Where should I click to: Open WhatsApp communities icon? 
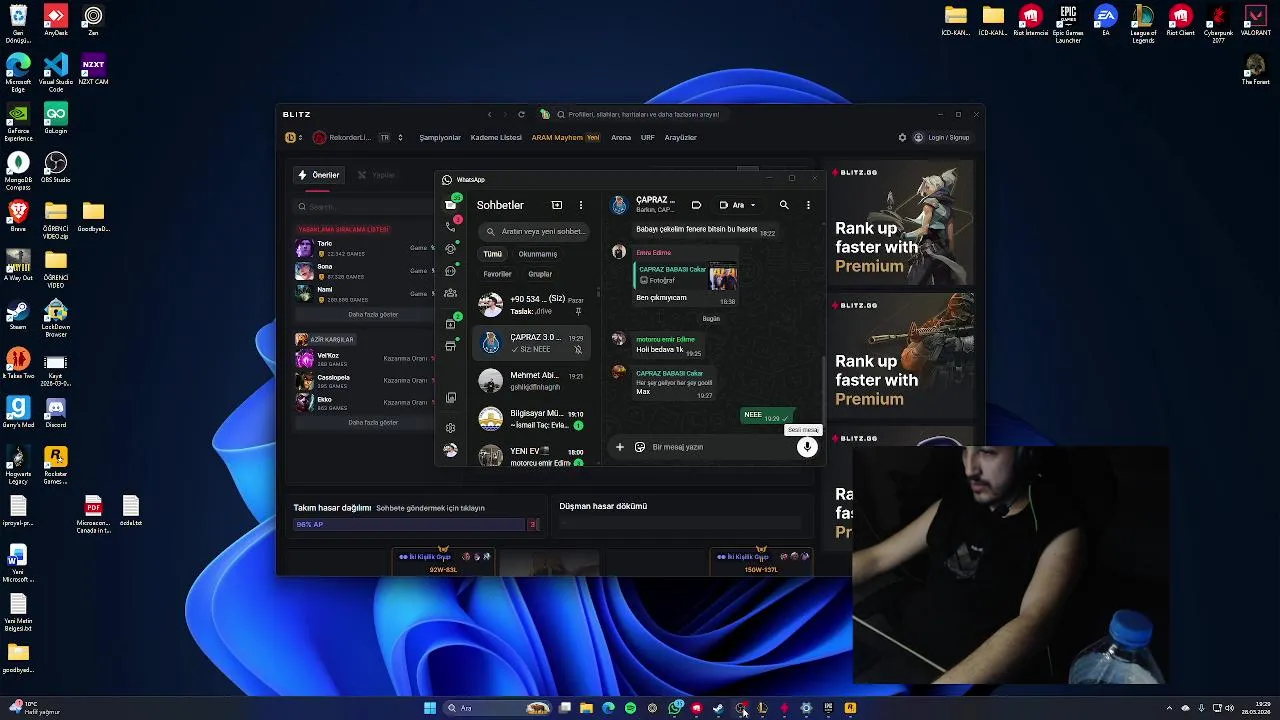coord(451,293)
